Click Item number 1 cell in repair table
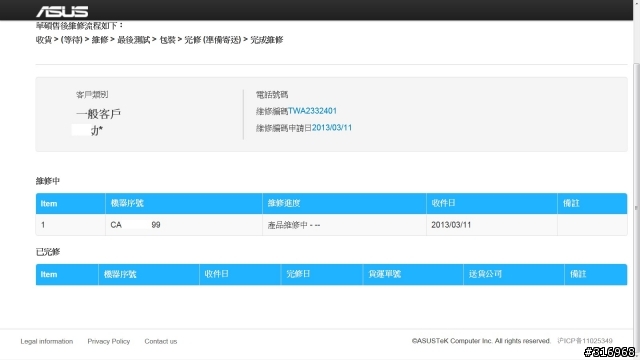640x360 pixels. pos(71,225)
